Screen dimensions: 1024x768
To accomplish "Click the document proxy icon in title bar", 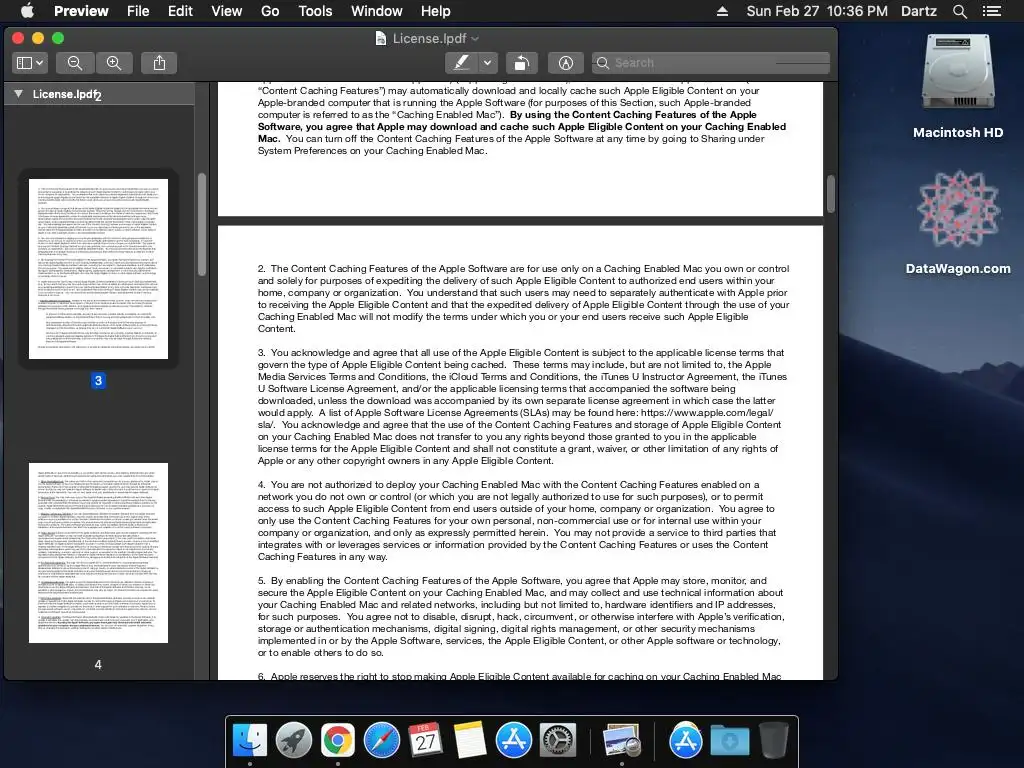I will (381, 39).
